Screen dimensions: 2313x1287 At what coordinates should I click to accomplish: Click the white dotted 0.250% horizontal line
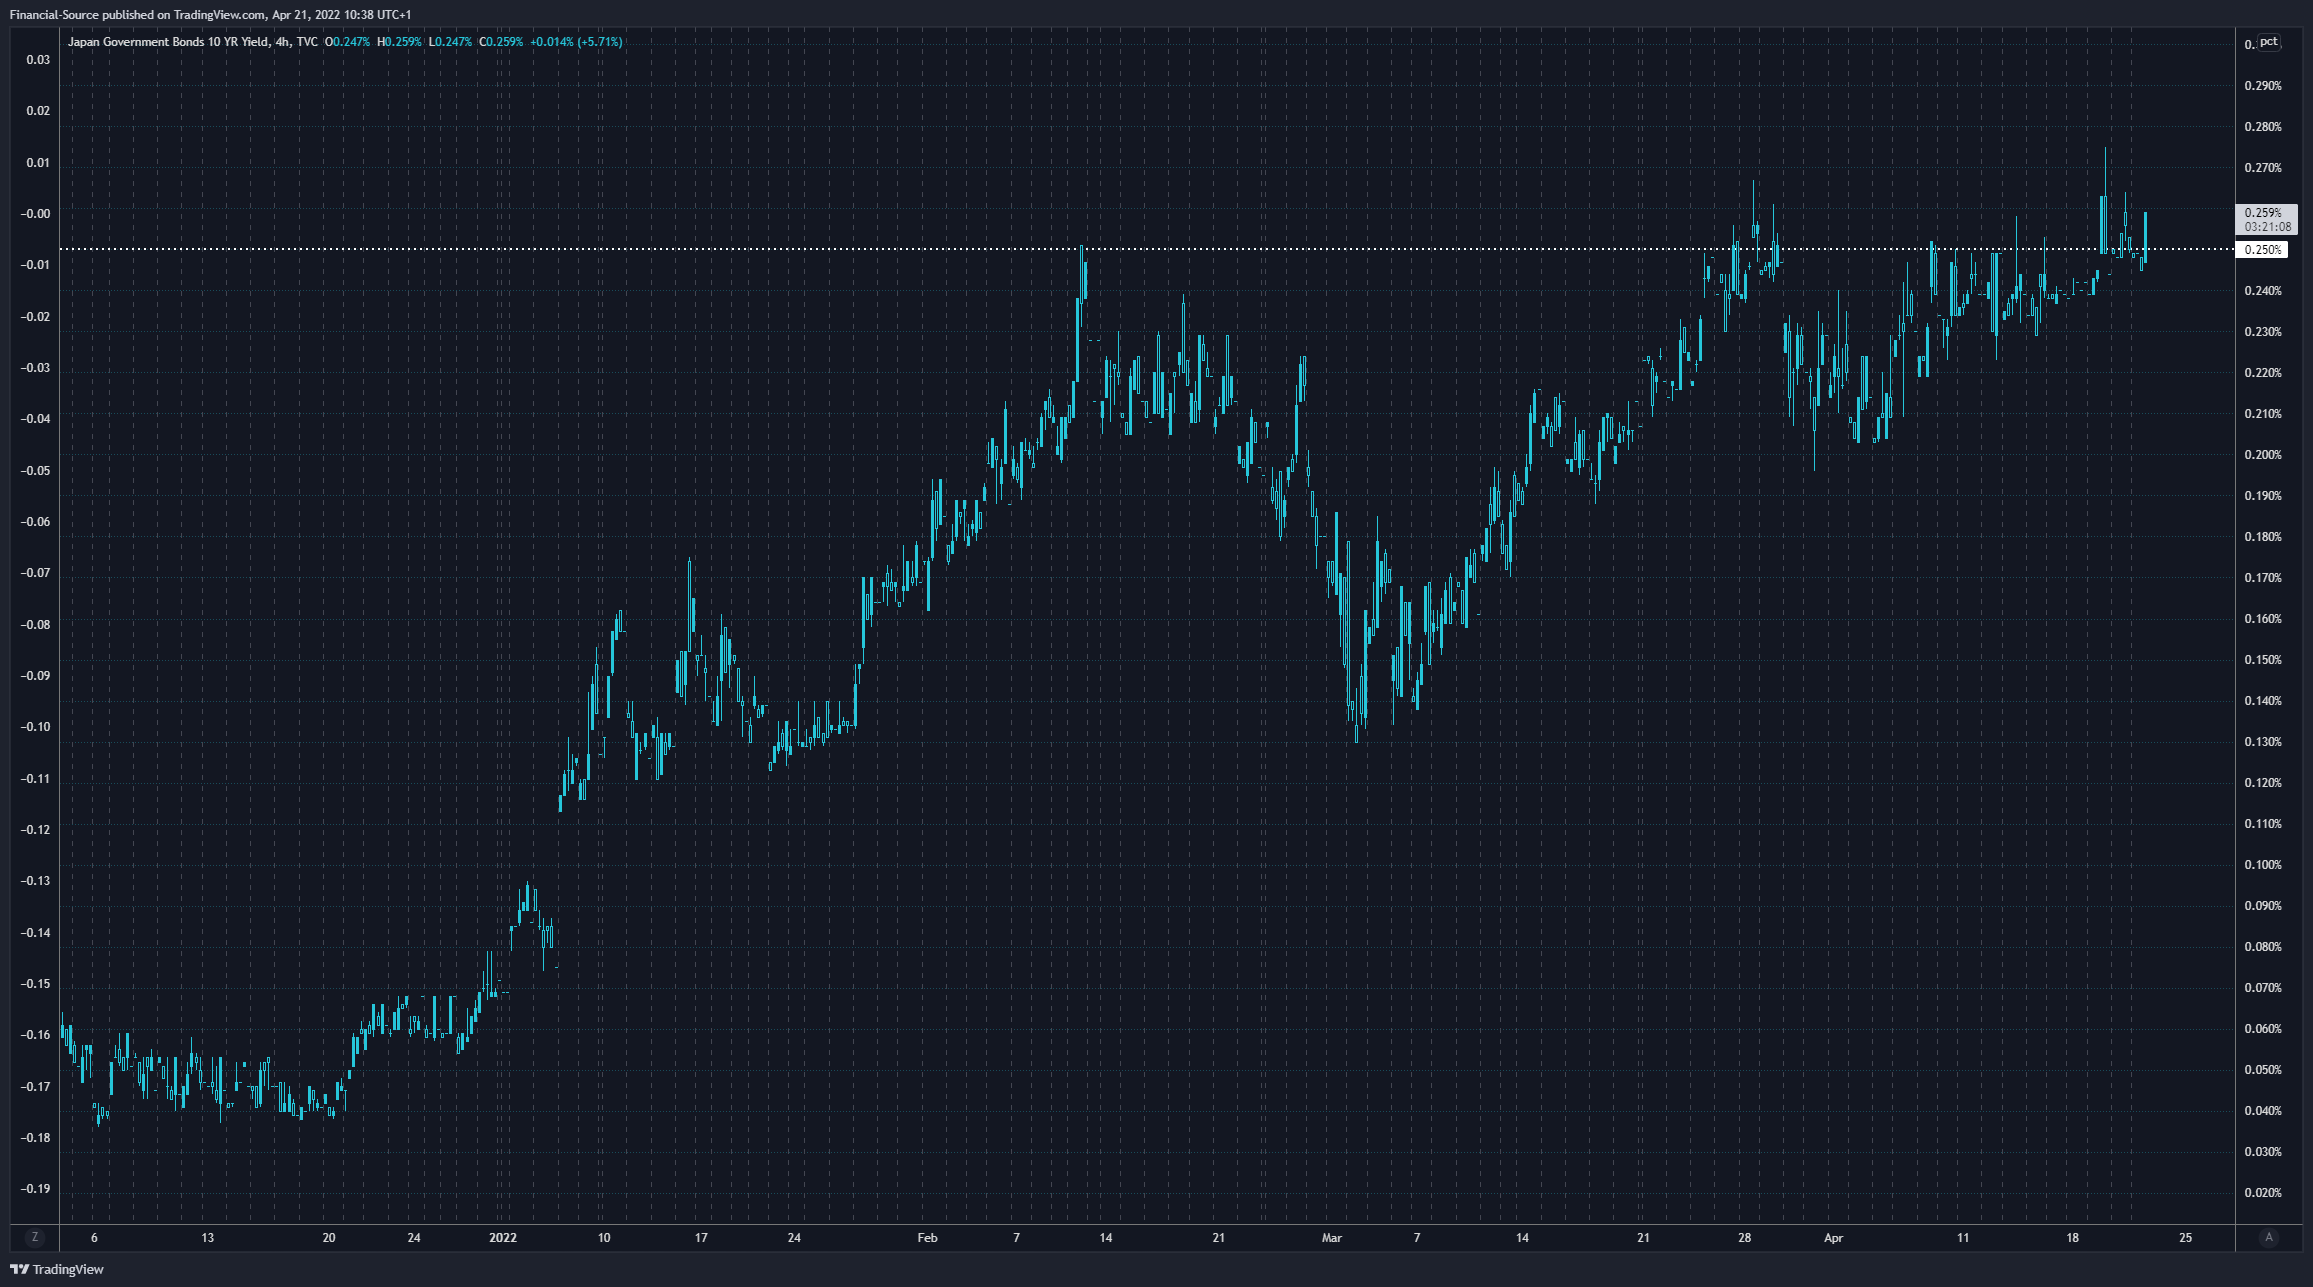tap(1146, 249)
